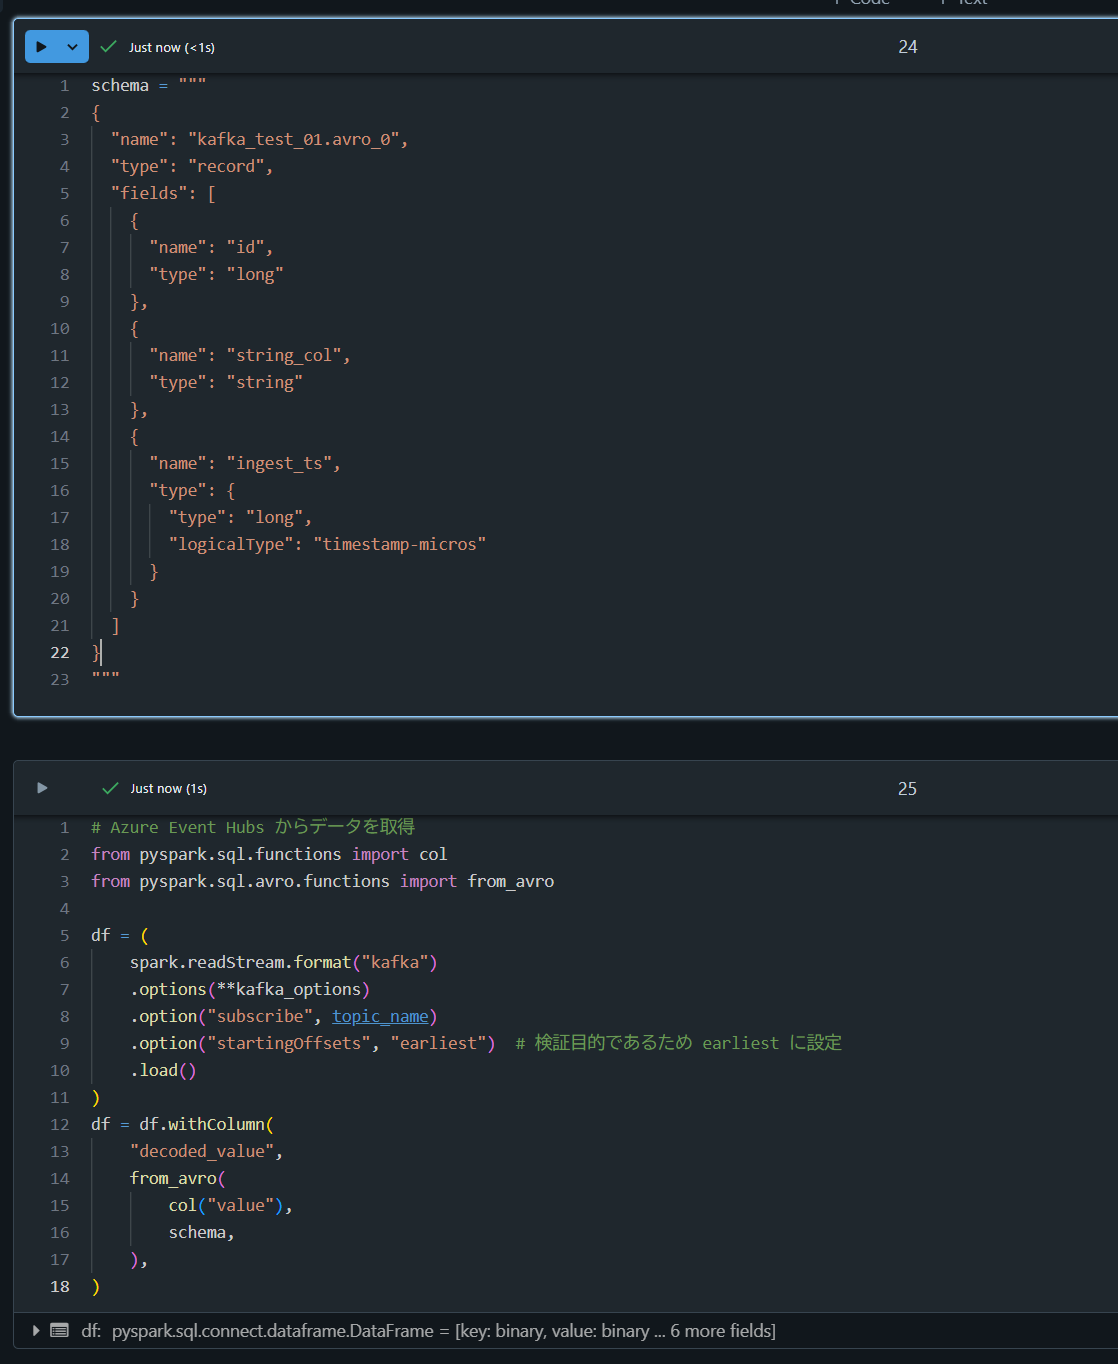
Task: Click the success checkmark on cell 25
Action: (x=111, y=788)
